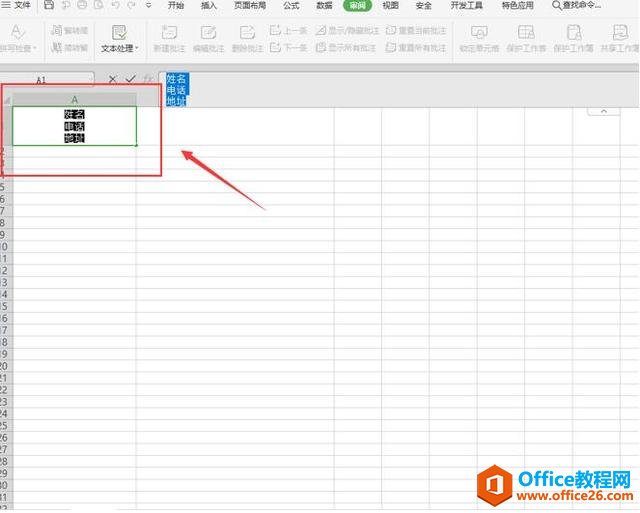Click cell A1 containing 姓名 电话 地址

point(74,126)
